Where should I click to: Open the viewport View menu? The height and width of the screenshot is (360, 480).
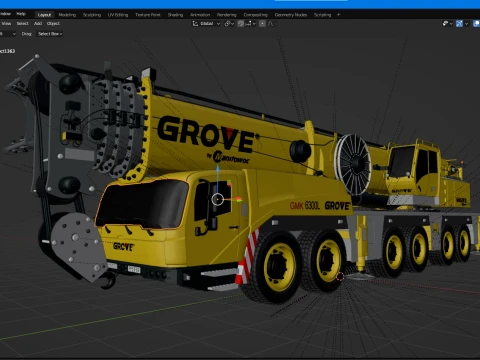pyautogui.click(x=6, y=23)
